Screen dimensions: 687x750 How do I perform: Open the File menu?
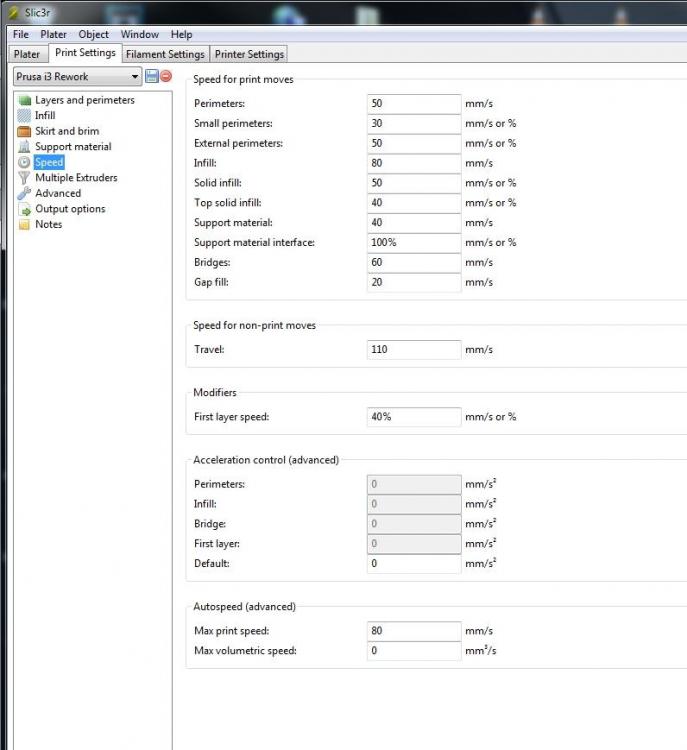pos(21,34)
